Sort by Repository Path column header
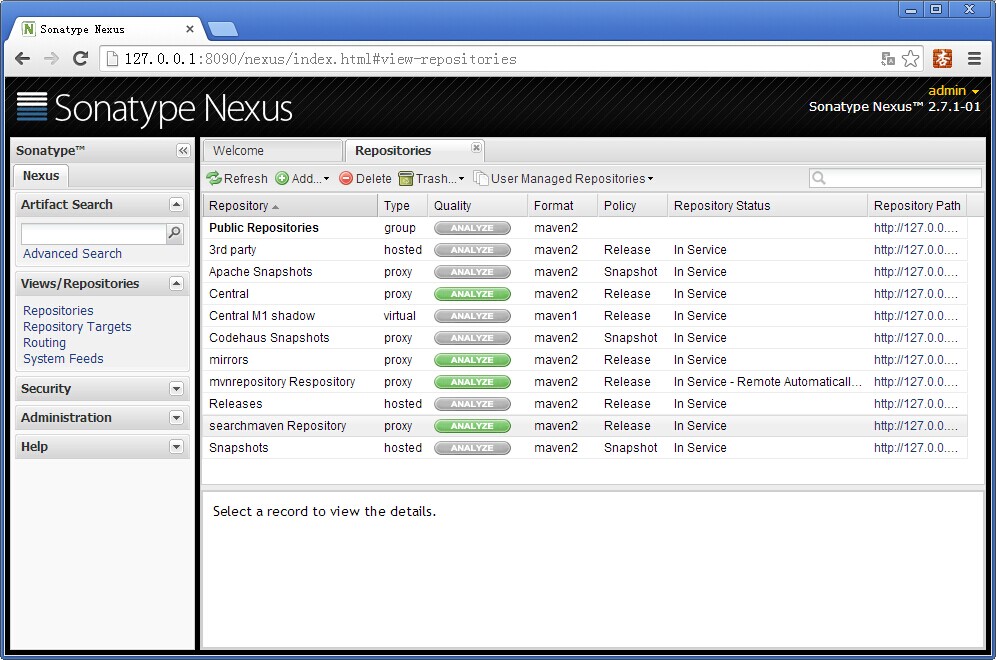The height and width of the screenshot is (660, 996). [917, 206]
